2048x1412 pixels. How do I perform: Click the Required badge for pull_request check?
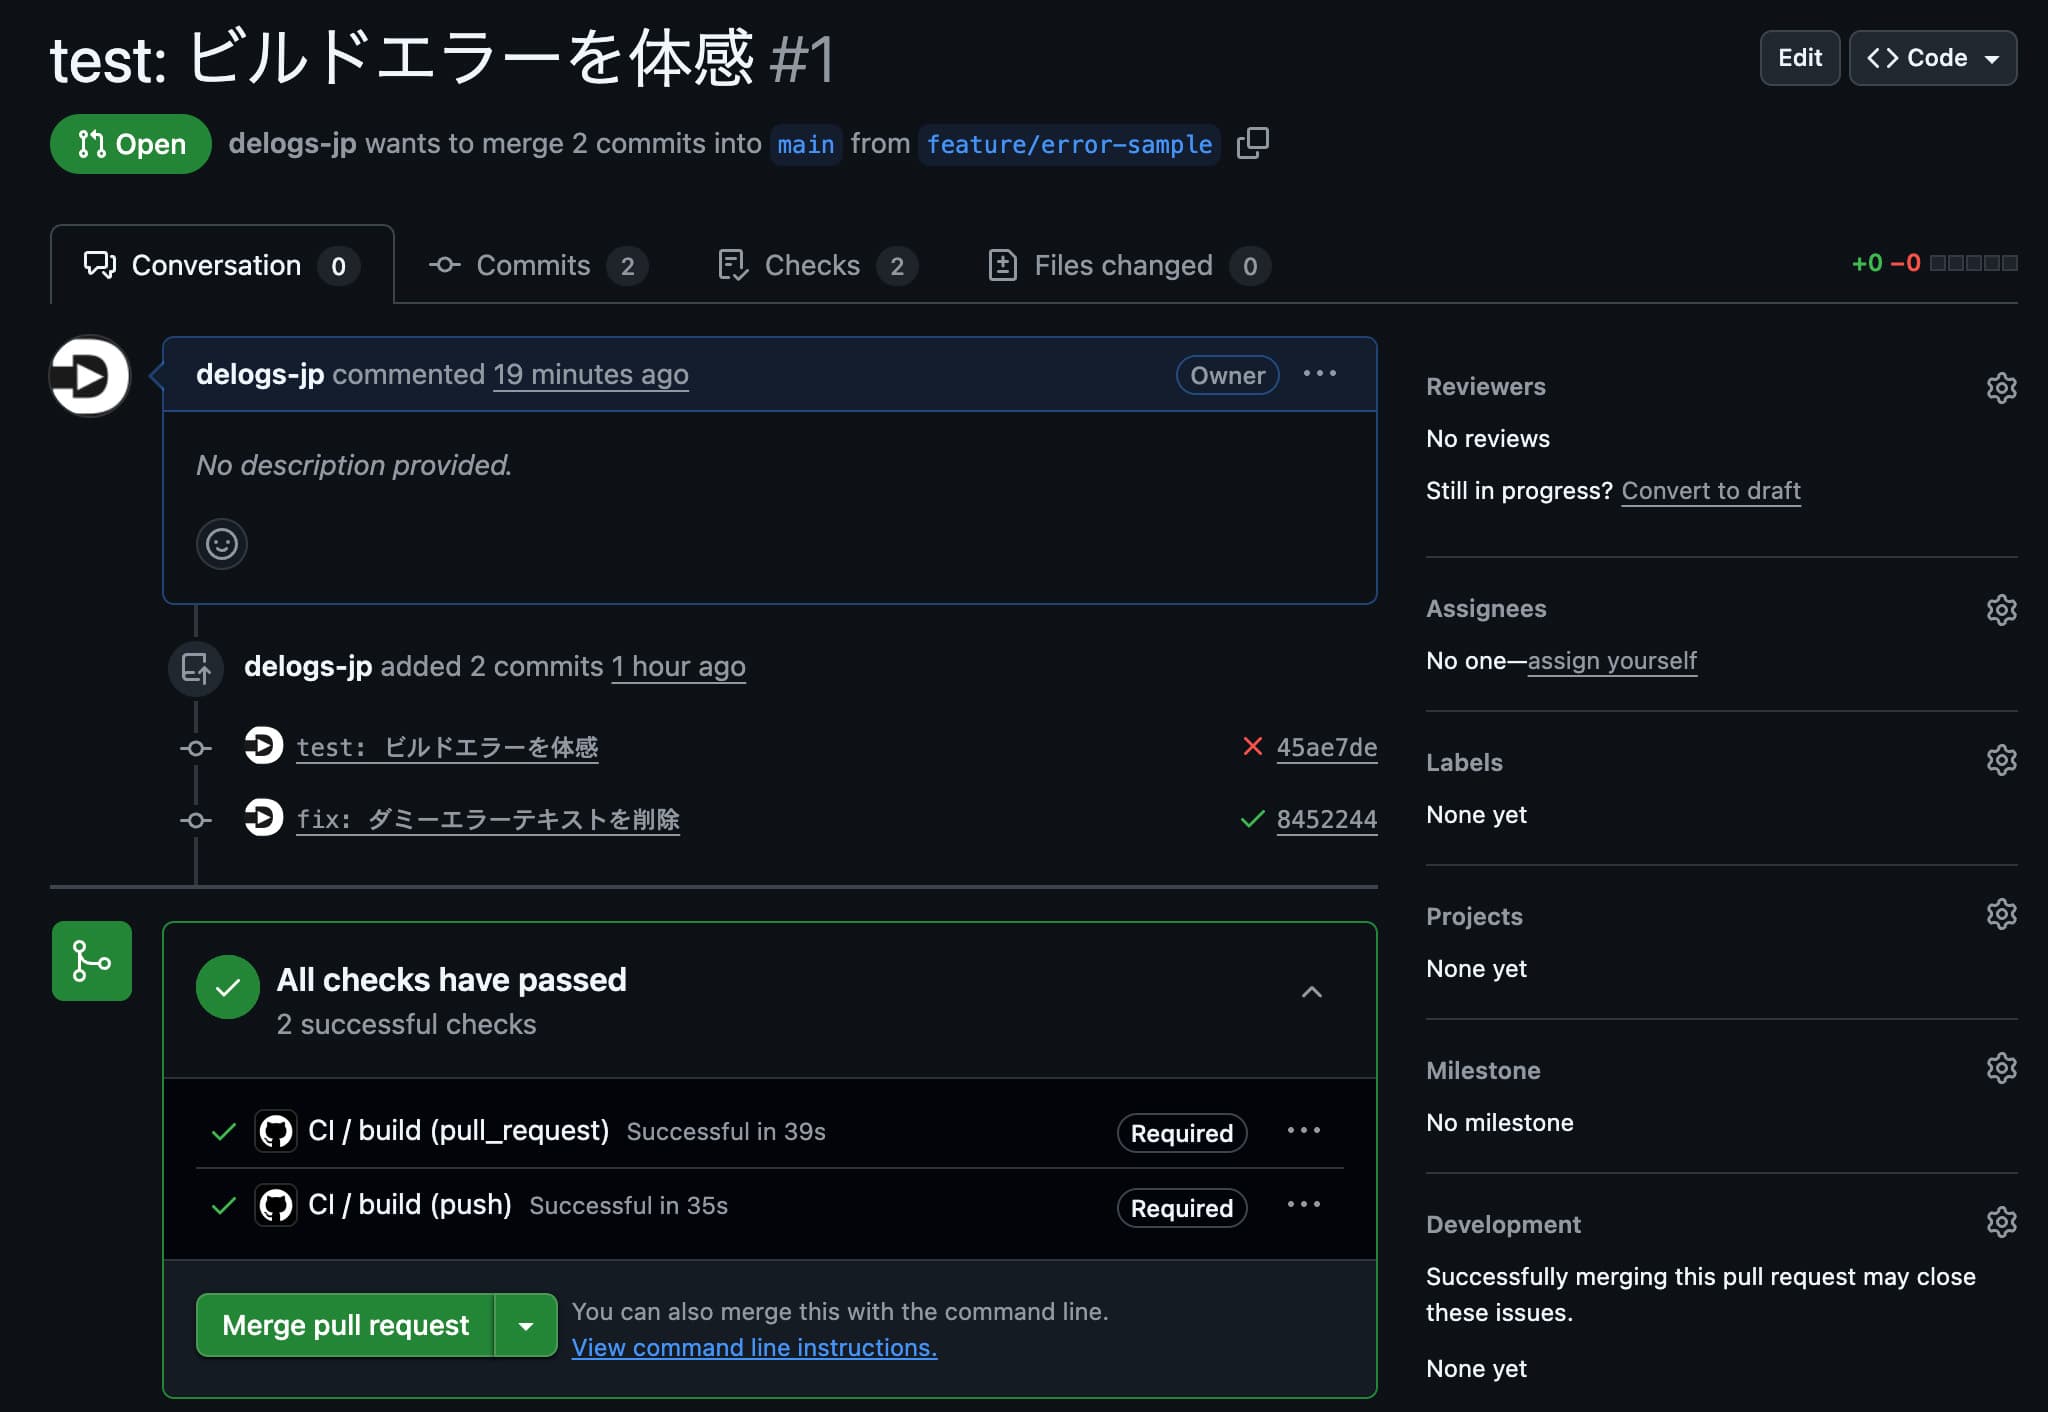[x=1182, y=1133]
